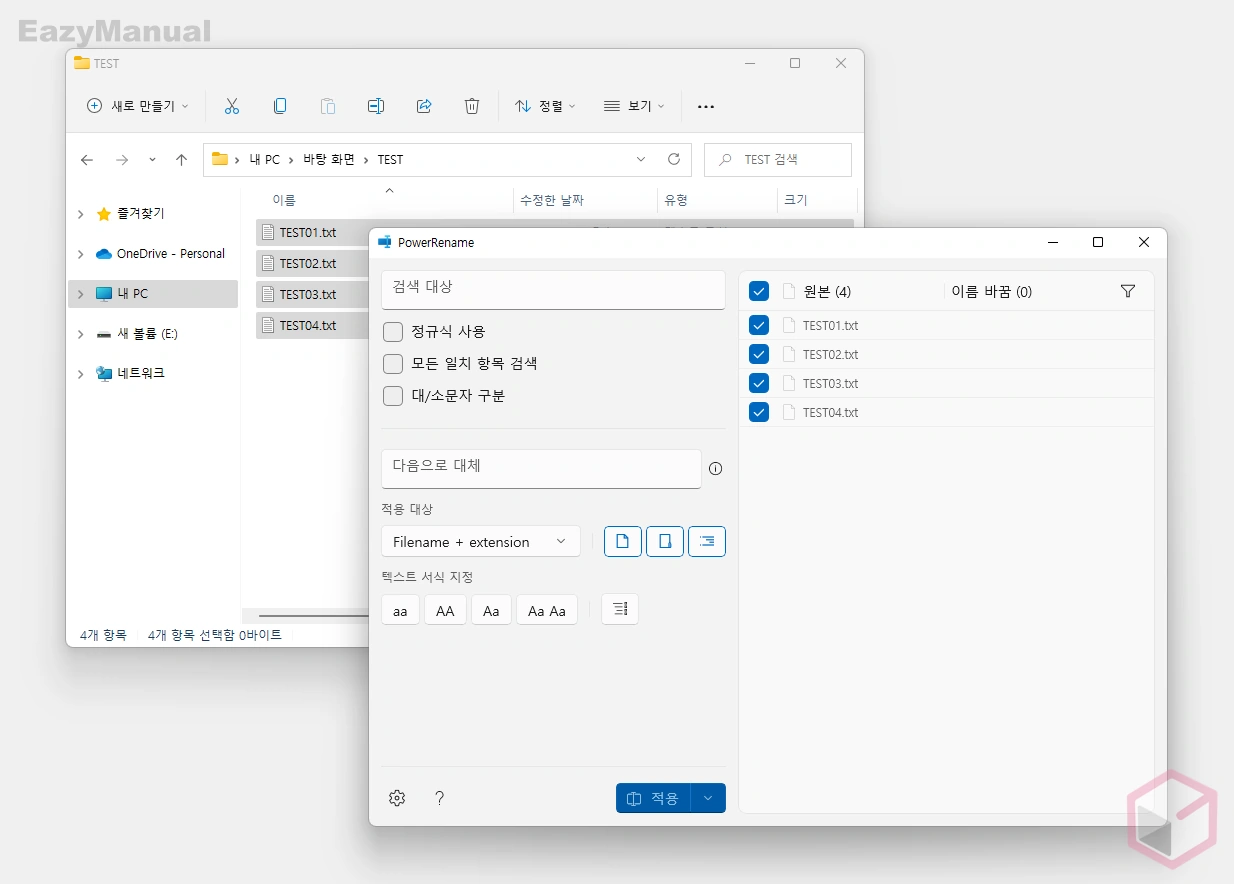The width and height of the screenshot is (1234, 884).
Task: Select TEST03.txt in Explorer file list
Action: click(308, 295)
